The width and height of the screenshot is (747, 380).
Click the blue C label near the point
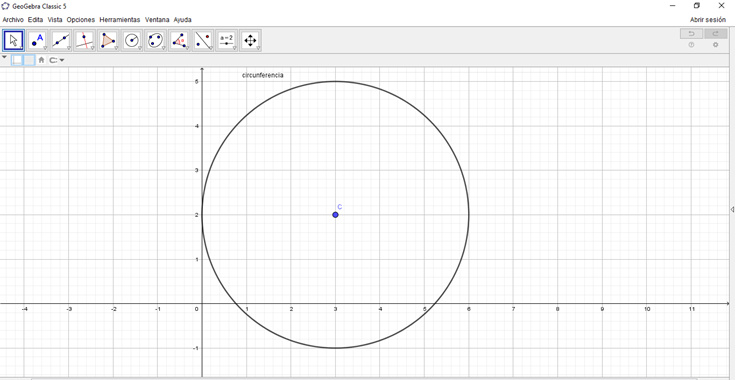coord(340,207)
